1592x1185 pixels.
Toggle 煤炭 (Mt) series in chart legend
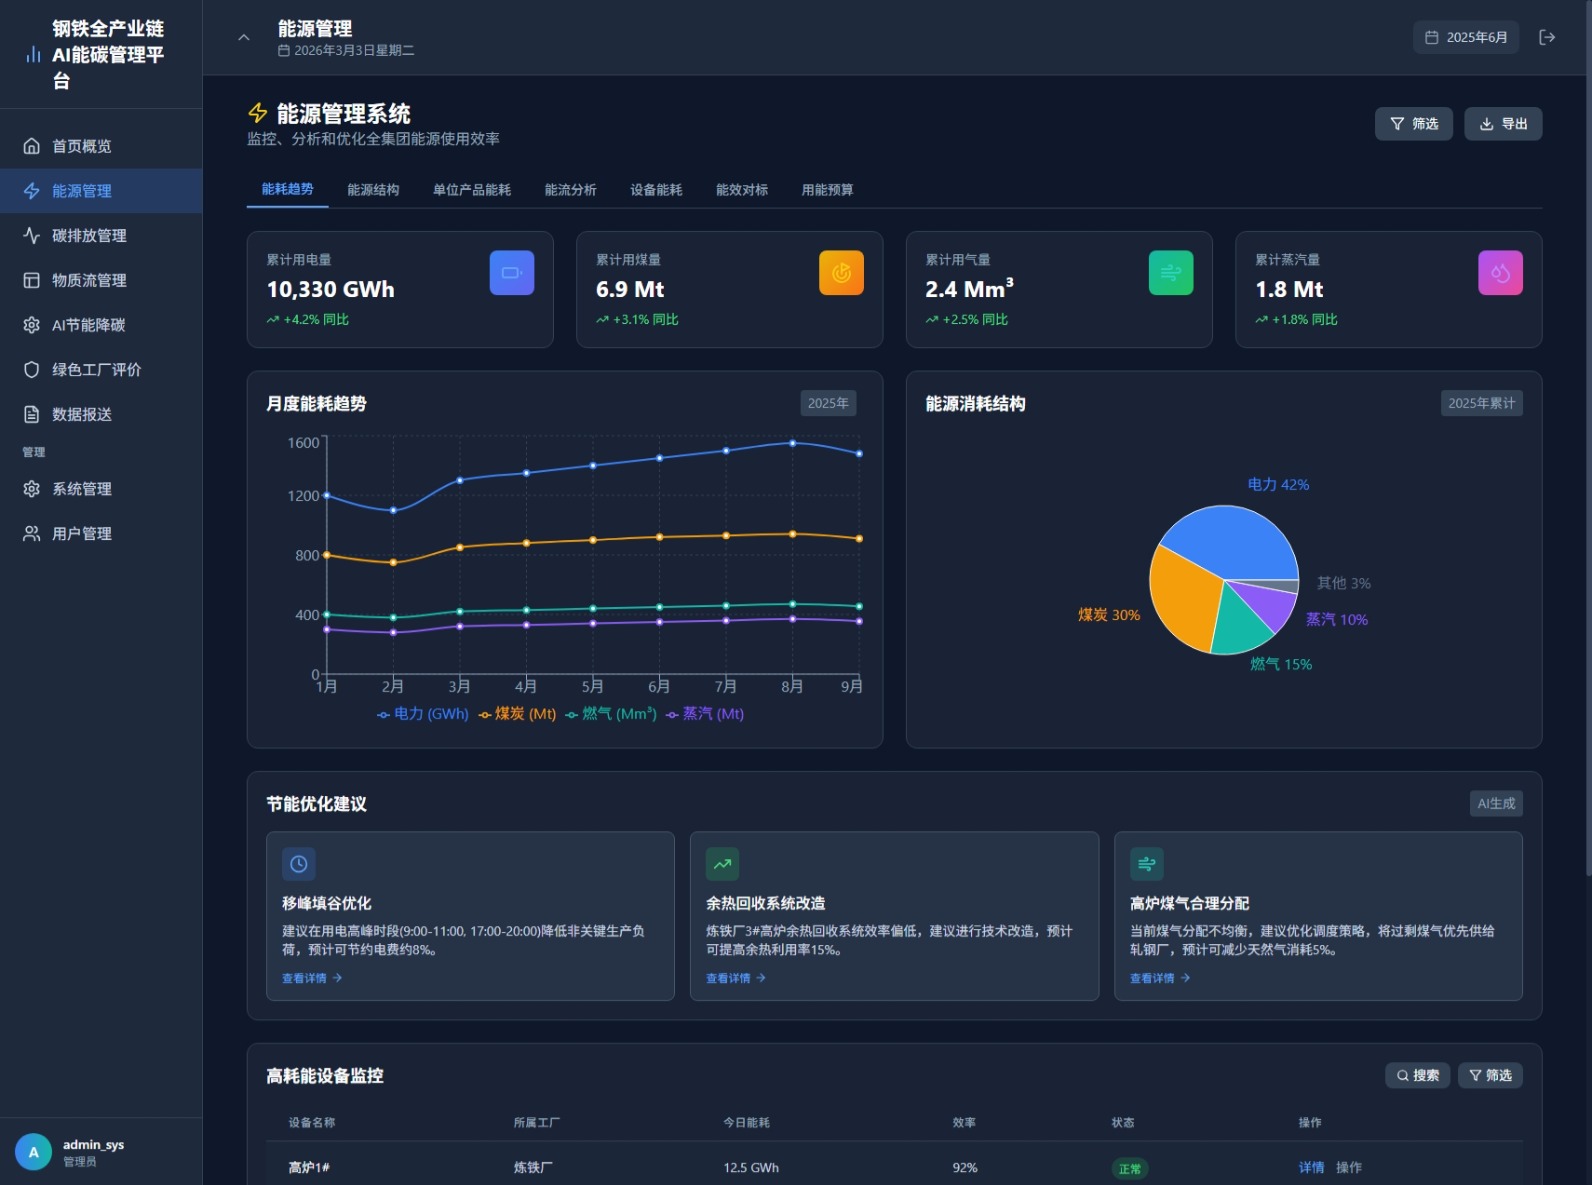click(517, 714)
